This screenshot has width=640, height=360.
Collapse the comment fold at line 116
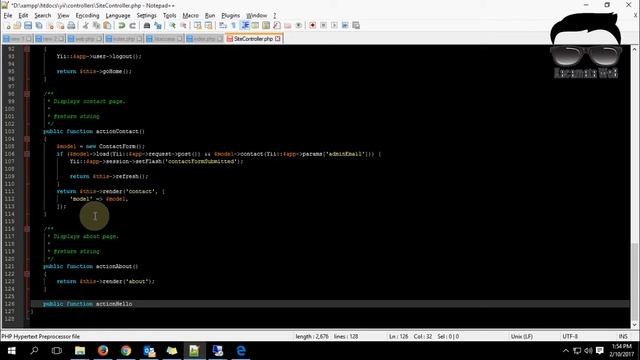point(27,229)
